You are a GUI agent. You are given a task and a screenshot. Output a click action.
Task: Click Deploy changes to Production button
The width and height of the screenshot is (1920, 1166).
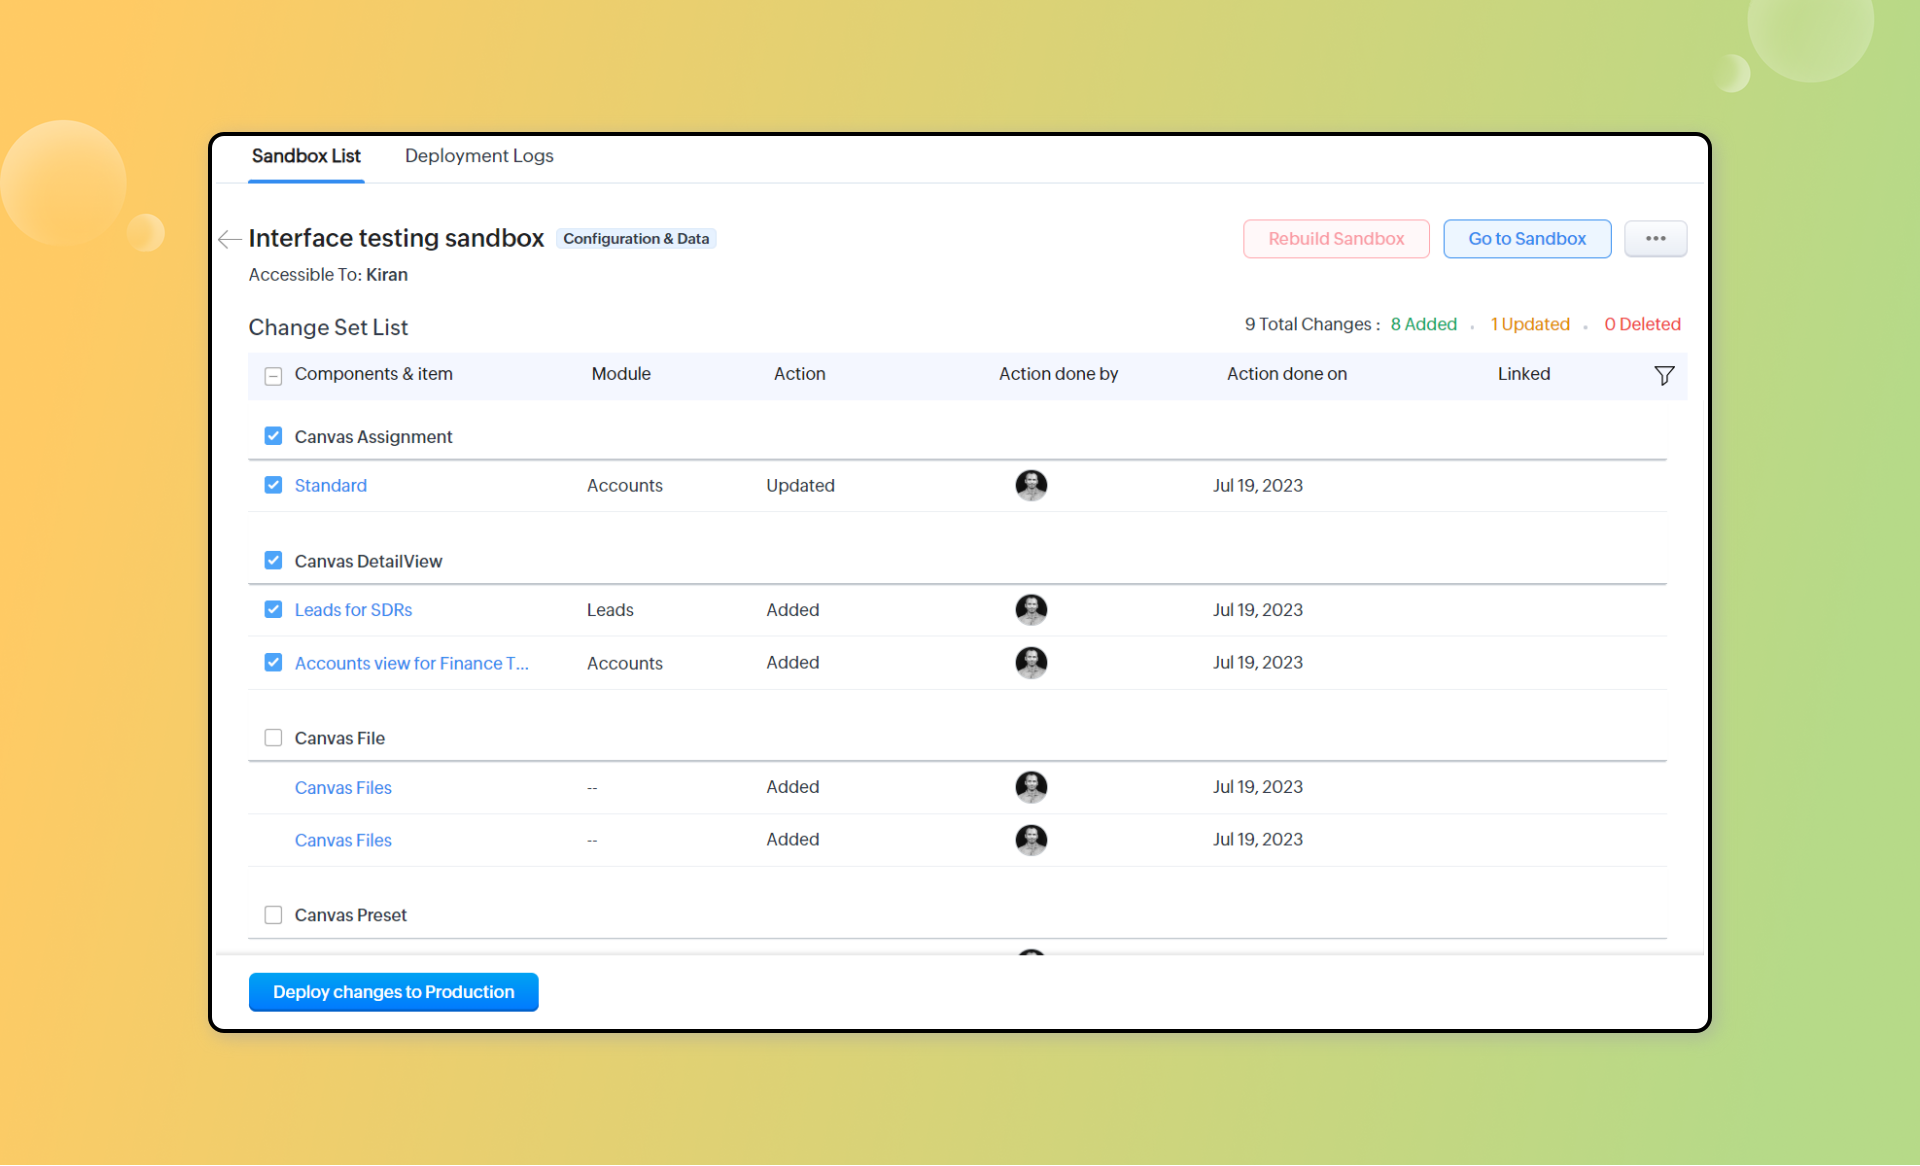(x=393, y=992)
